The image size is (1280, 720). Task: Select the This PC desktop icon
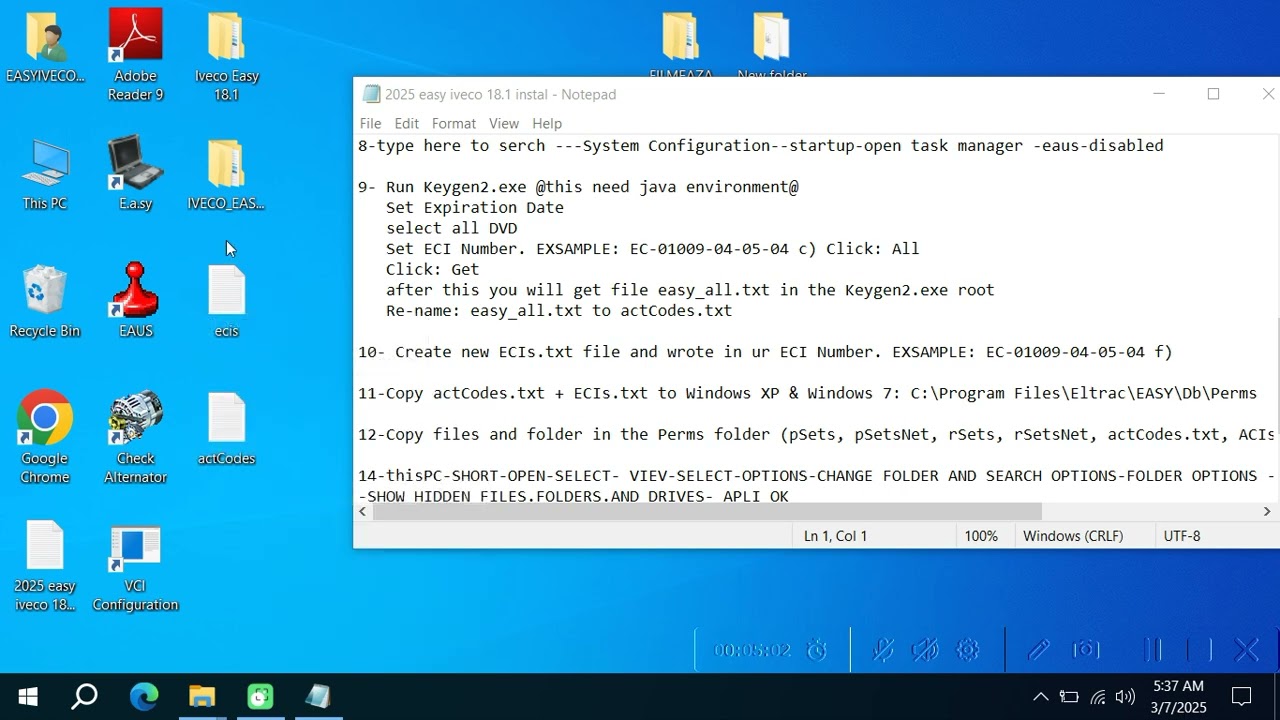click(45, 175)
